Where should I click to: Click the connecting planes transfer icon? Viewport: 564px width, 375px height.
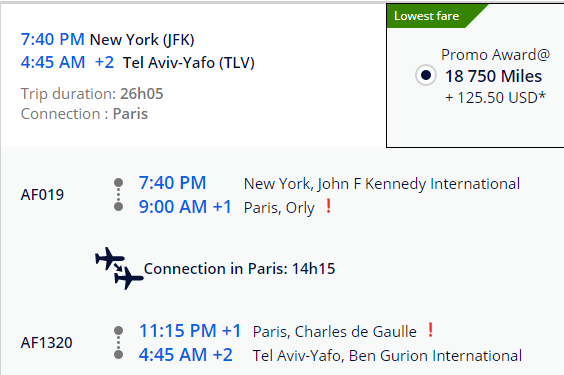119,268
